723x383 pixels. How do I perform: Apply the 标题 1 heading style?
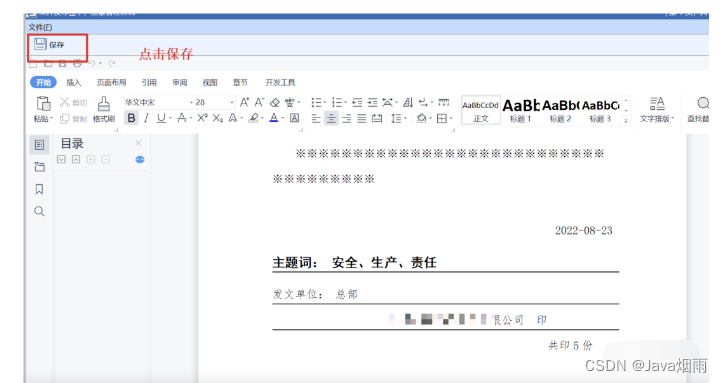(x=521, y=111)
